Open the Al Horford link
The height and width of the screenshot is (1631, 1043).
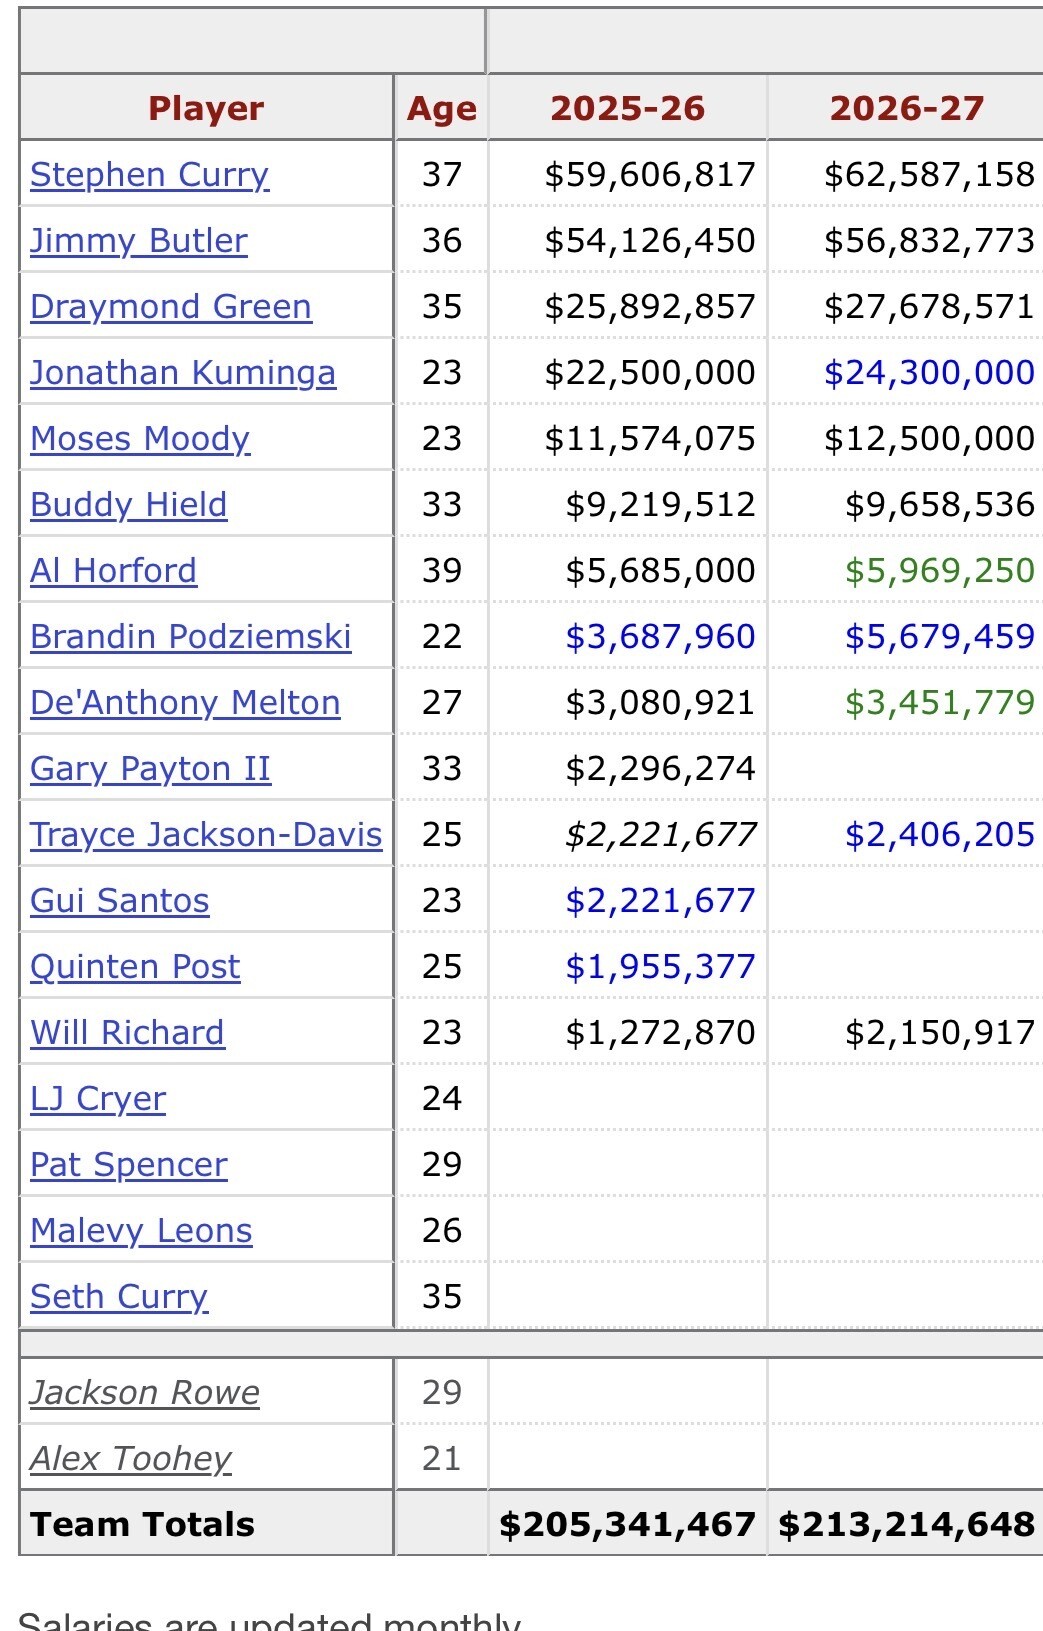point(113,570)
